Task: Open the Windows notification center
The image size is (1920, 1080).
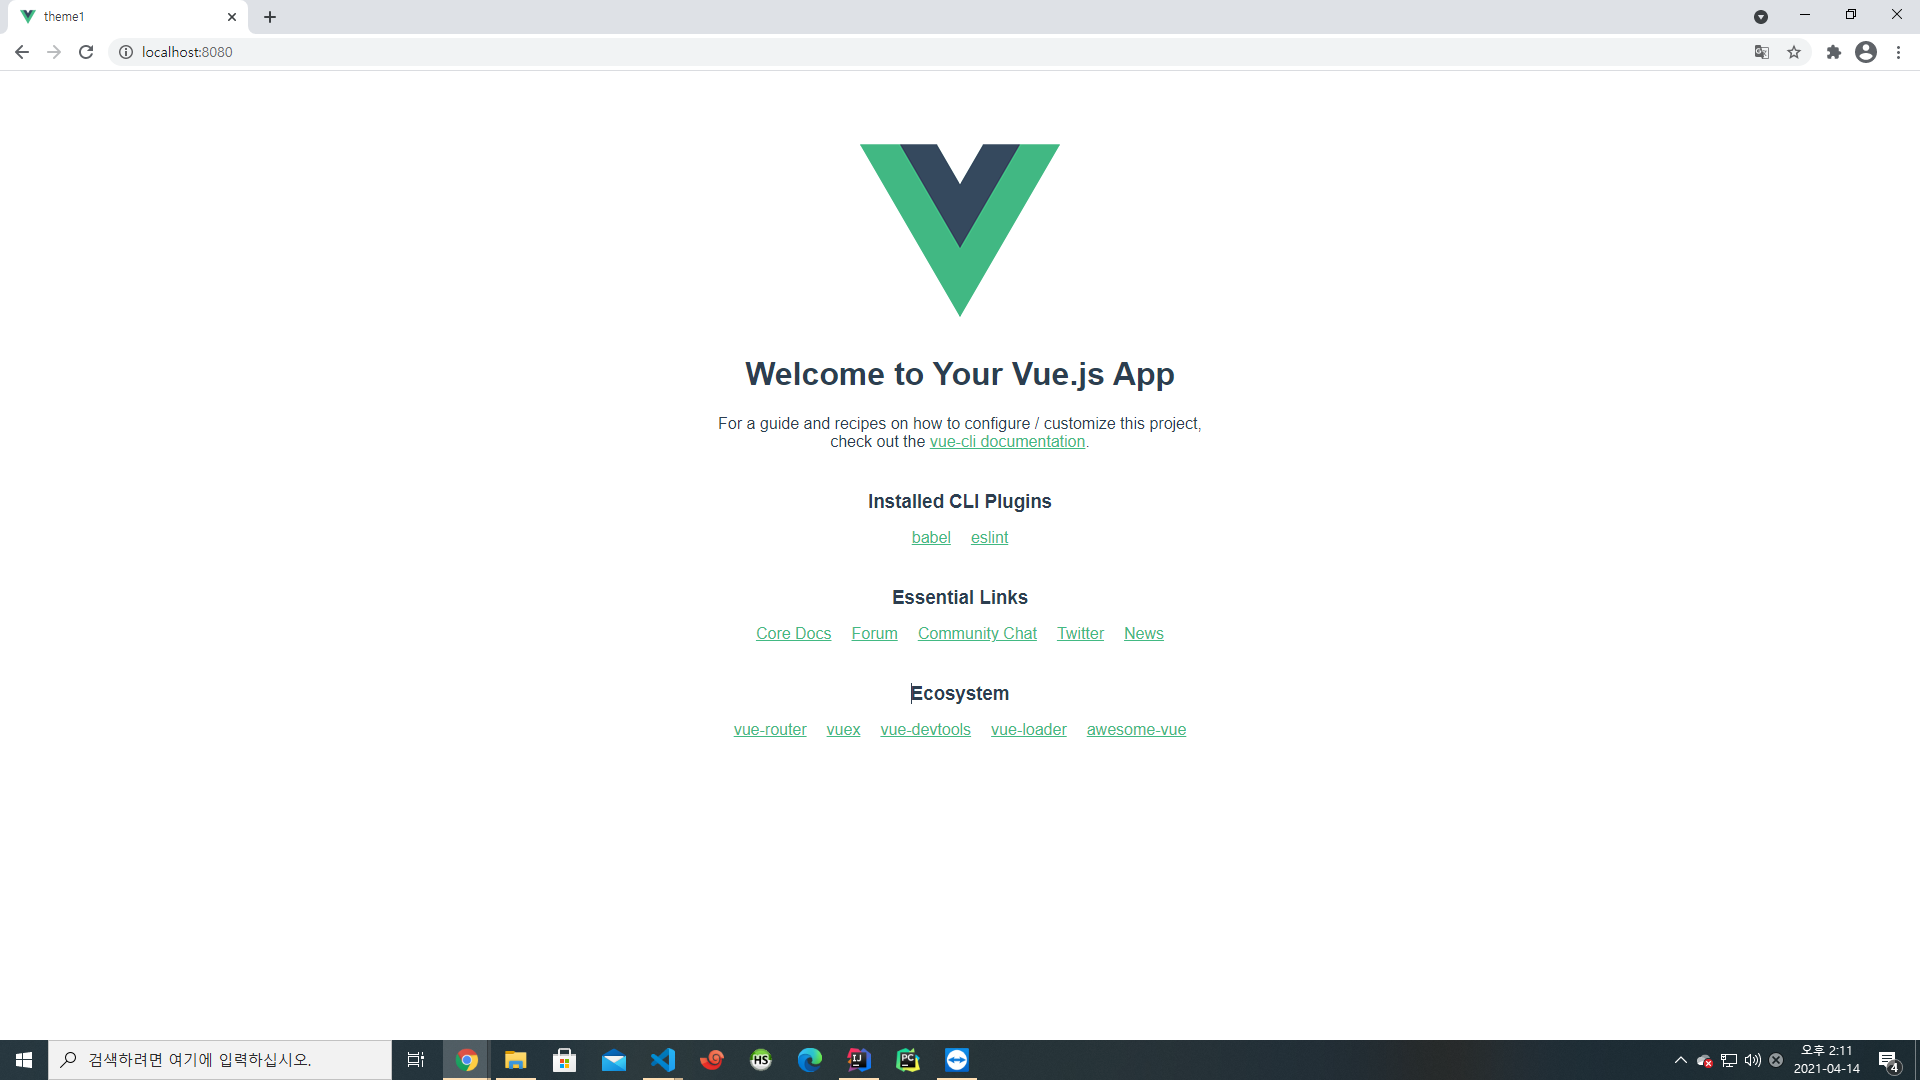Action: tap(1888, 1061)
